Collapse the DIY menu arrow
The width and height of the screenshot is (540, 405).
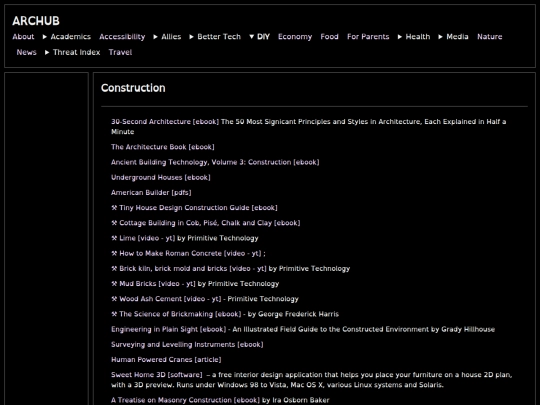coord(251,37)
